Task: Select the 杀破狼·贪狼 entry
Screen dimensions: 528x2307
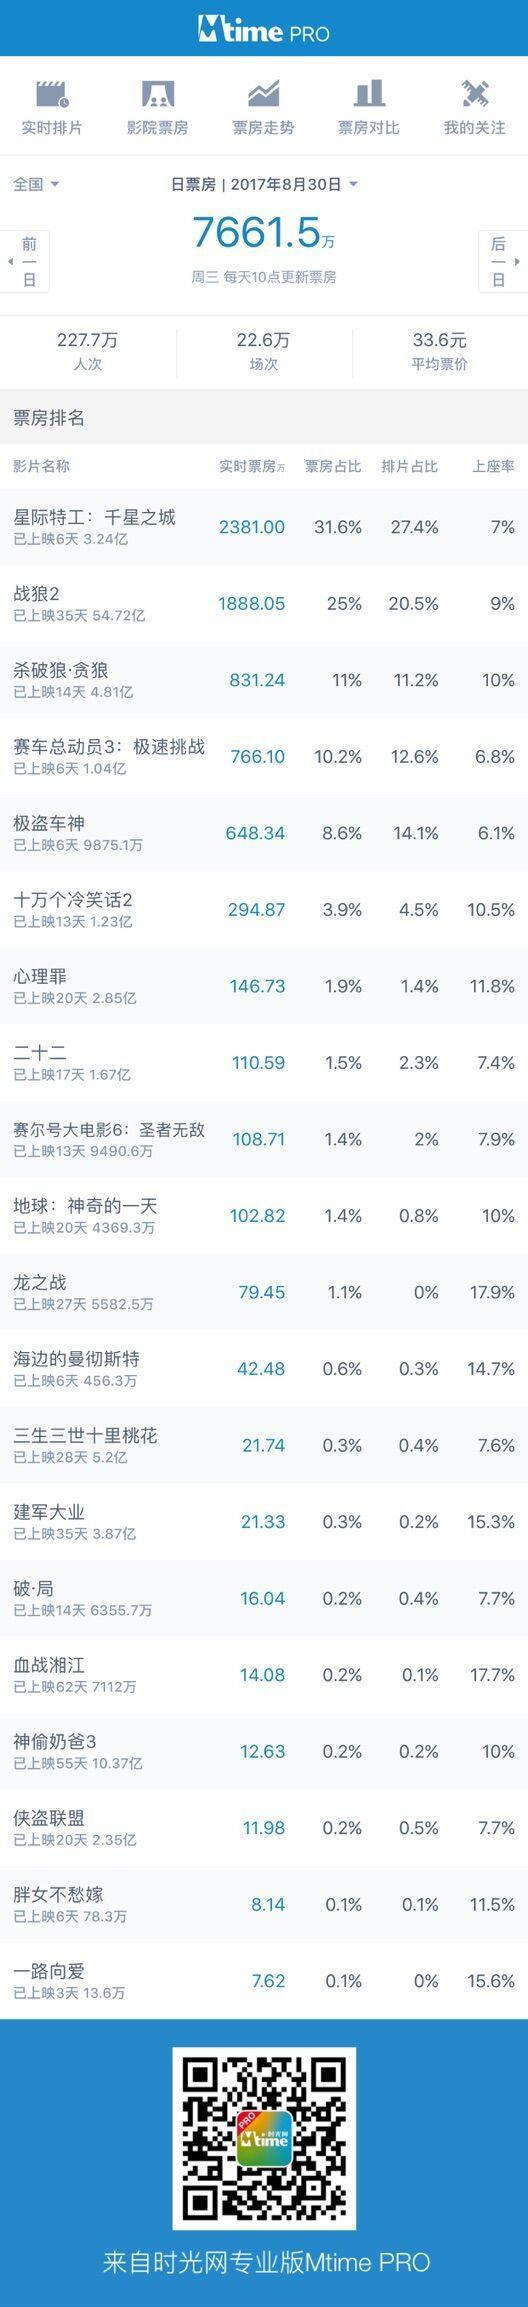Action: (264, 680)
